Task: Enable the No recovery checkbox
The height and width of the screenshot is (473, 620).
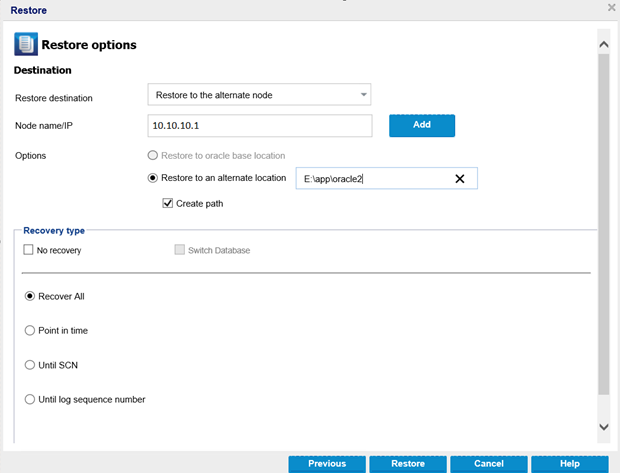Action: pyautogui.click(x=29, y=250)
